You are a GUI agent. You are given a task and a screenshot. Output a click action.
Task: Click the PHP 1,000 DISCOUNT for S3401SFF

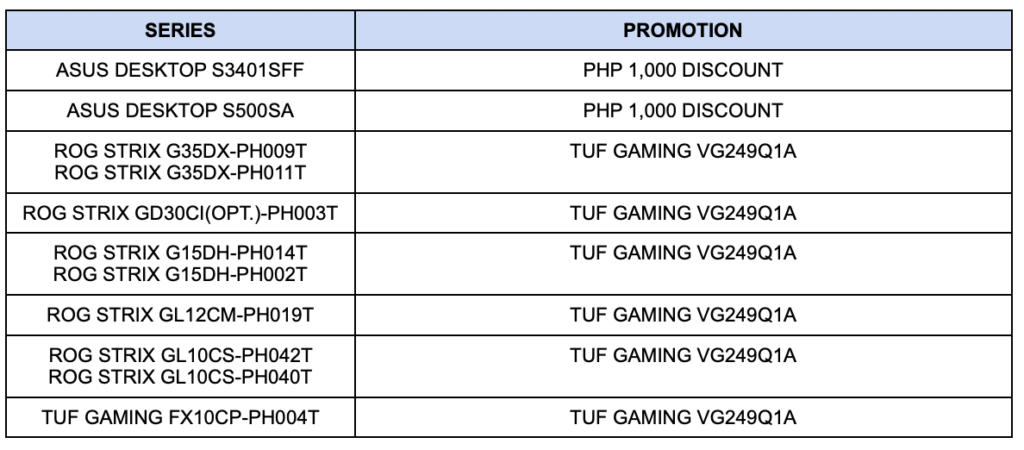(x=682, y=71)
